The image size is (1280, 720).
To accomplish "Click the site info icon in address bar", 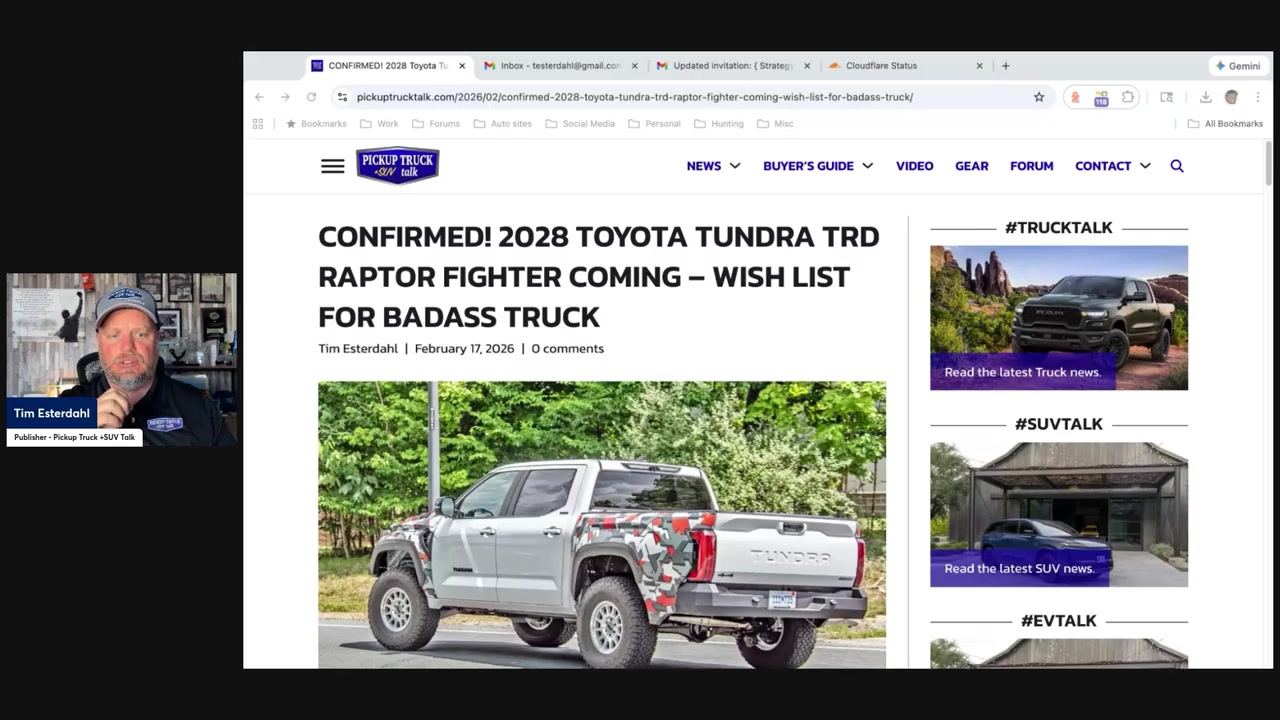I will click(342, 97).
